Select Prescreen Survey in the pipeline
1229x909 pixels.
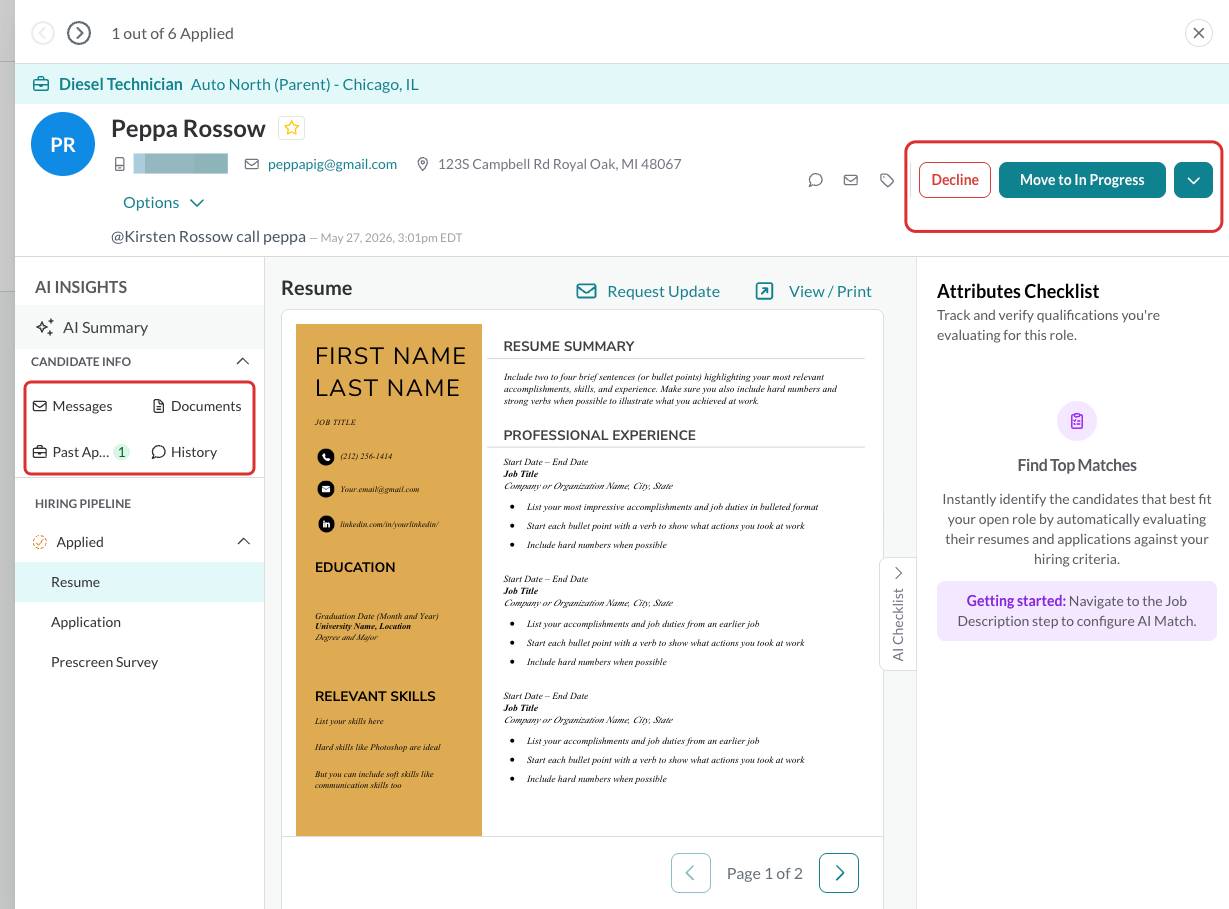click(140, 662)
